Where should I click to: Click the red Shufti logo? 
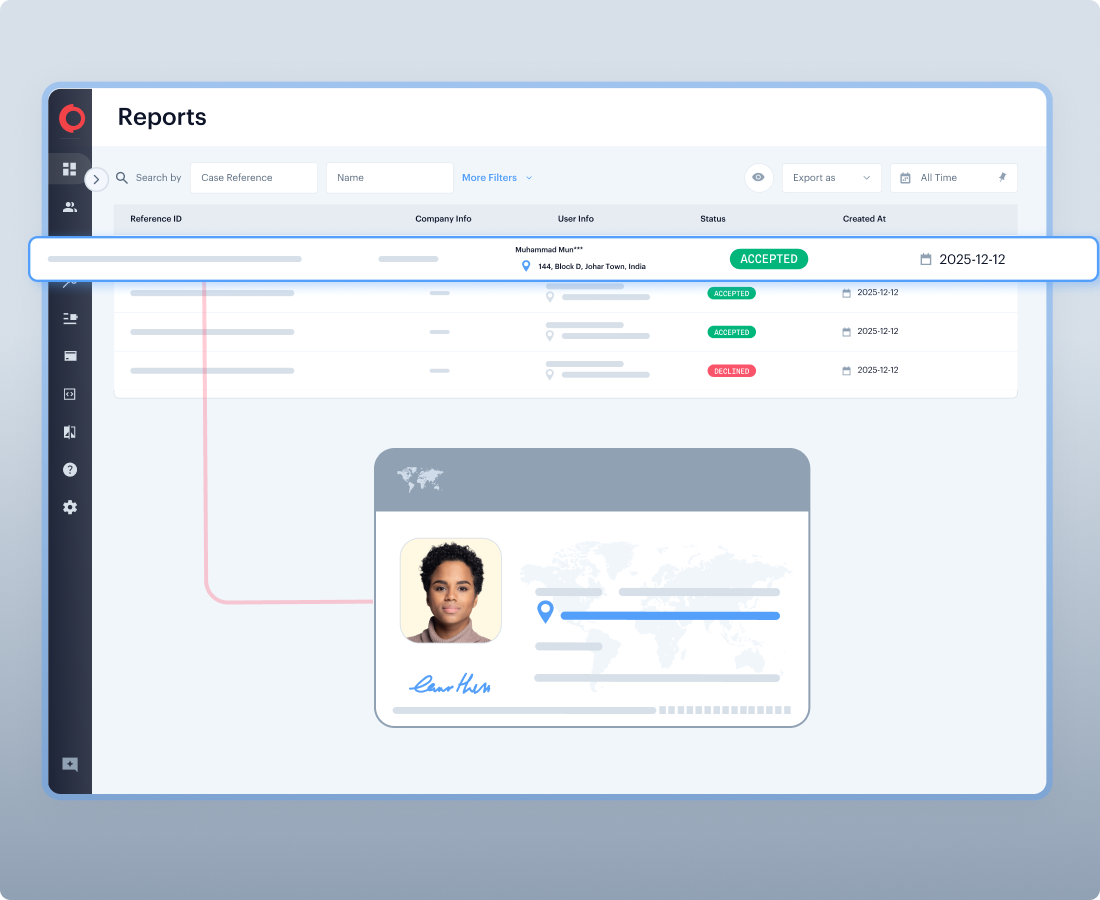(71, 118)
